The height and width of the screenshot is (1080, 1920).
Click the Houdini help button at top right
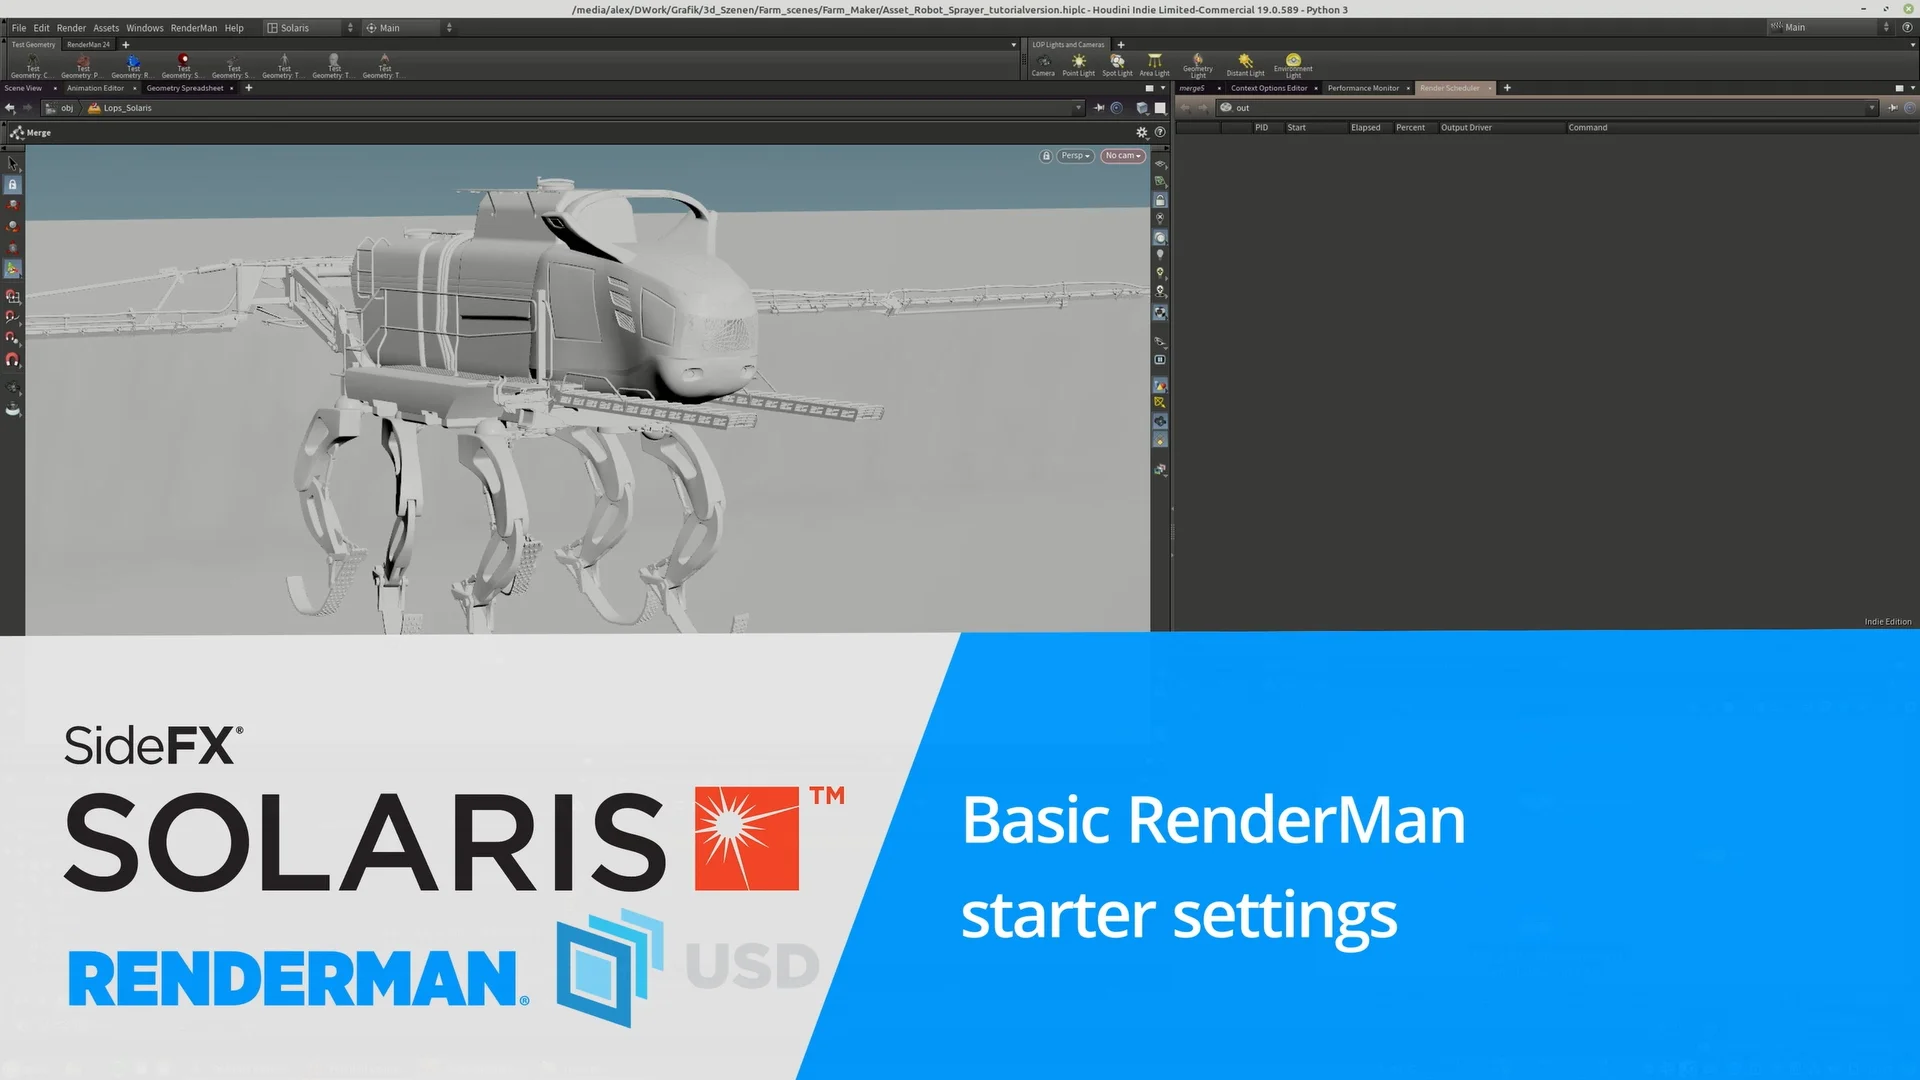[x=1907, y=27]
